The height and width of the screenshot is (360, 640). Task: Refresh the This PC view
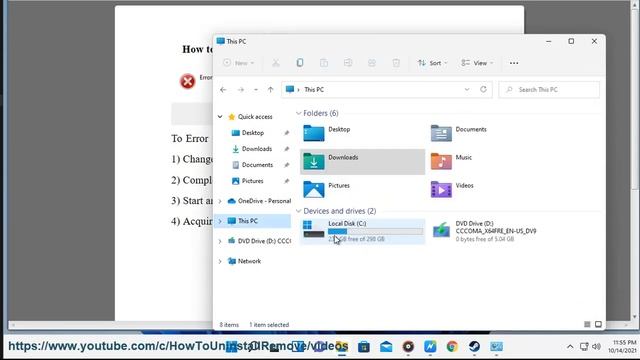(483, 89)
